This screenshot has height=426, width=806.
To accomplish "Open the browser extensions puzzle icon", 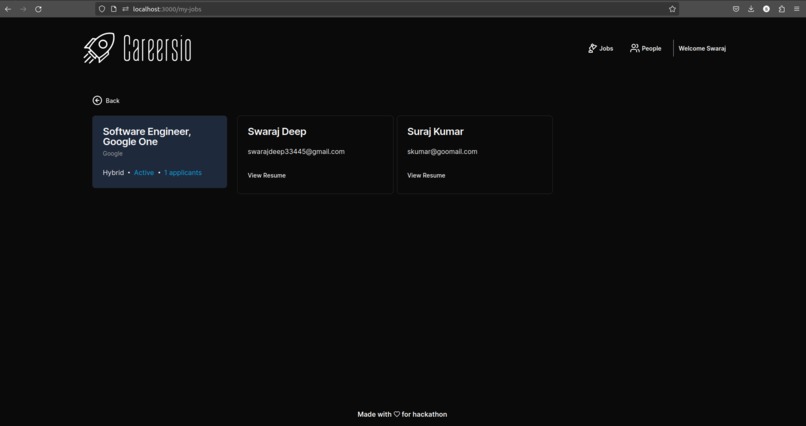I will pyautogui.click(x=782, y=9).
